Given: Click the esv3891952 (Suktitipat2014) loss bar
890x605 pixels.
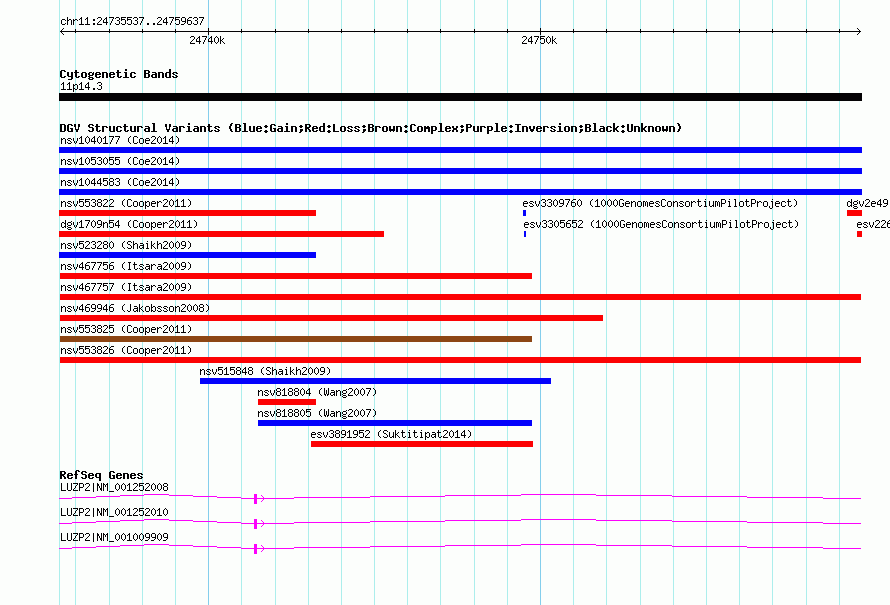Looking at the screenshot, I should point(422,444).
